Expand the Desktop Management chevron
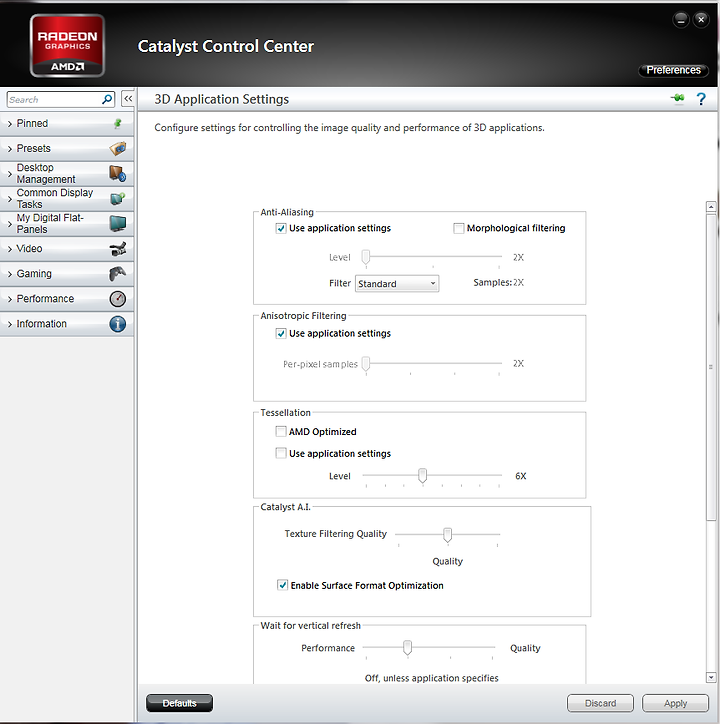The height and width of the screenshot is (724, 720). [x=10, y=174]
